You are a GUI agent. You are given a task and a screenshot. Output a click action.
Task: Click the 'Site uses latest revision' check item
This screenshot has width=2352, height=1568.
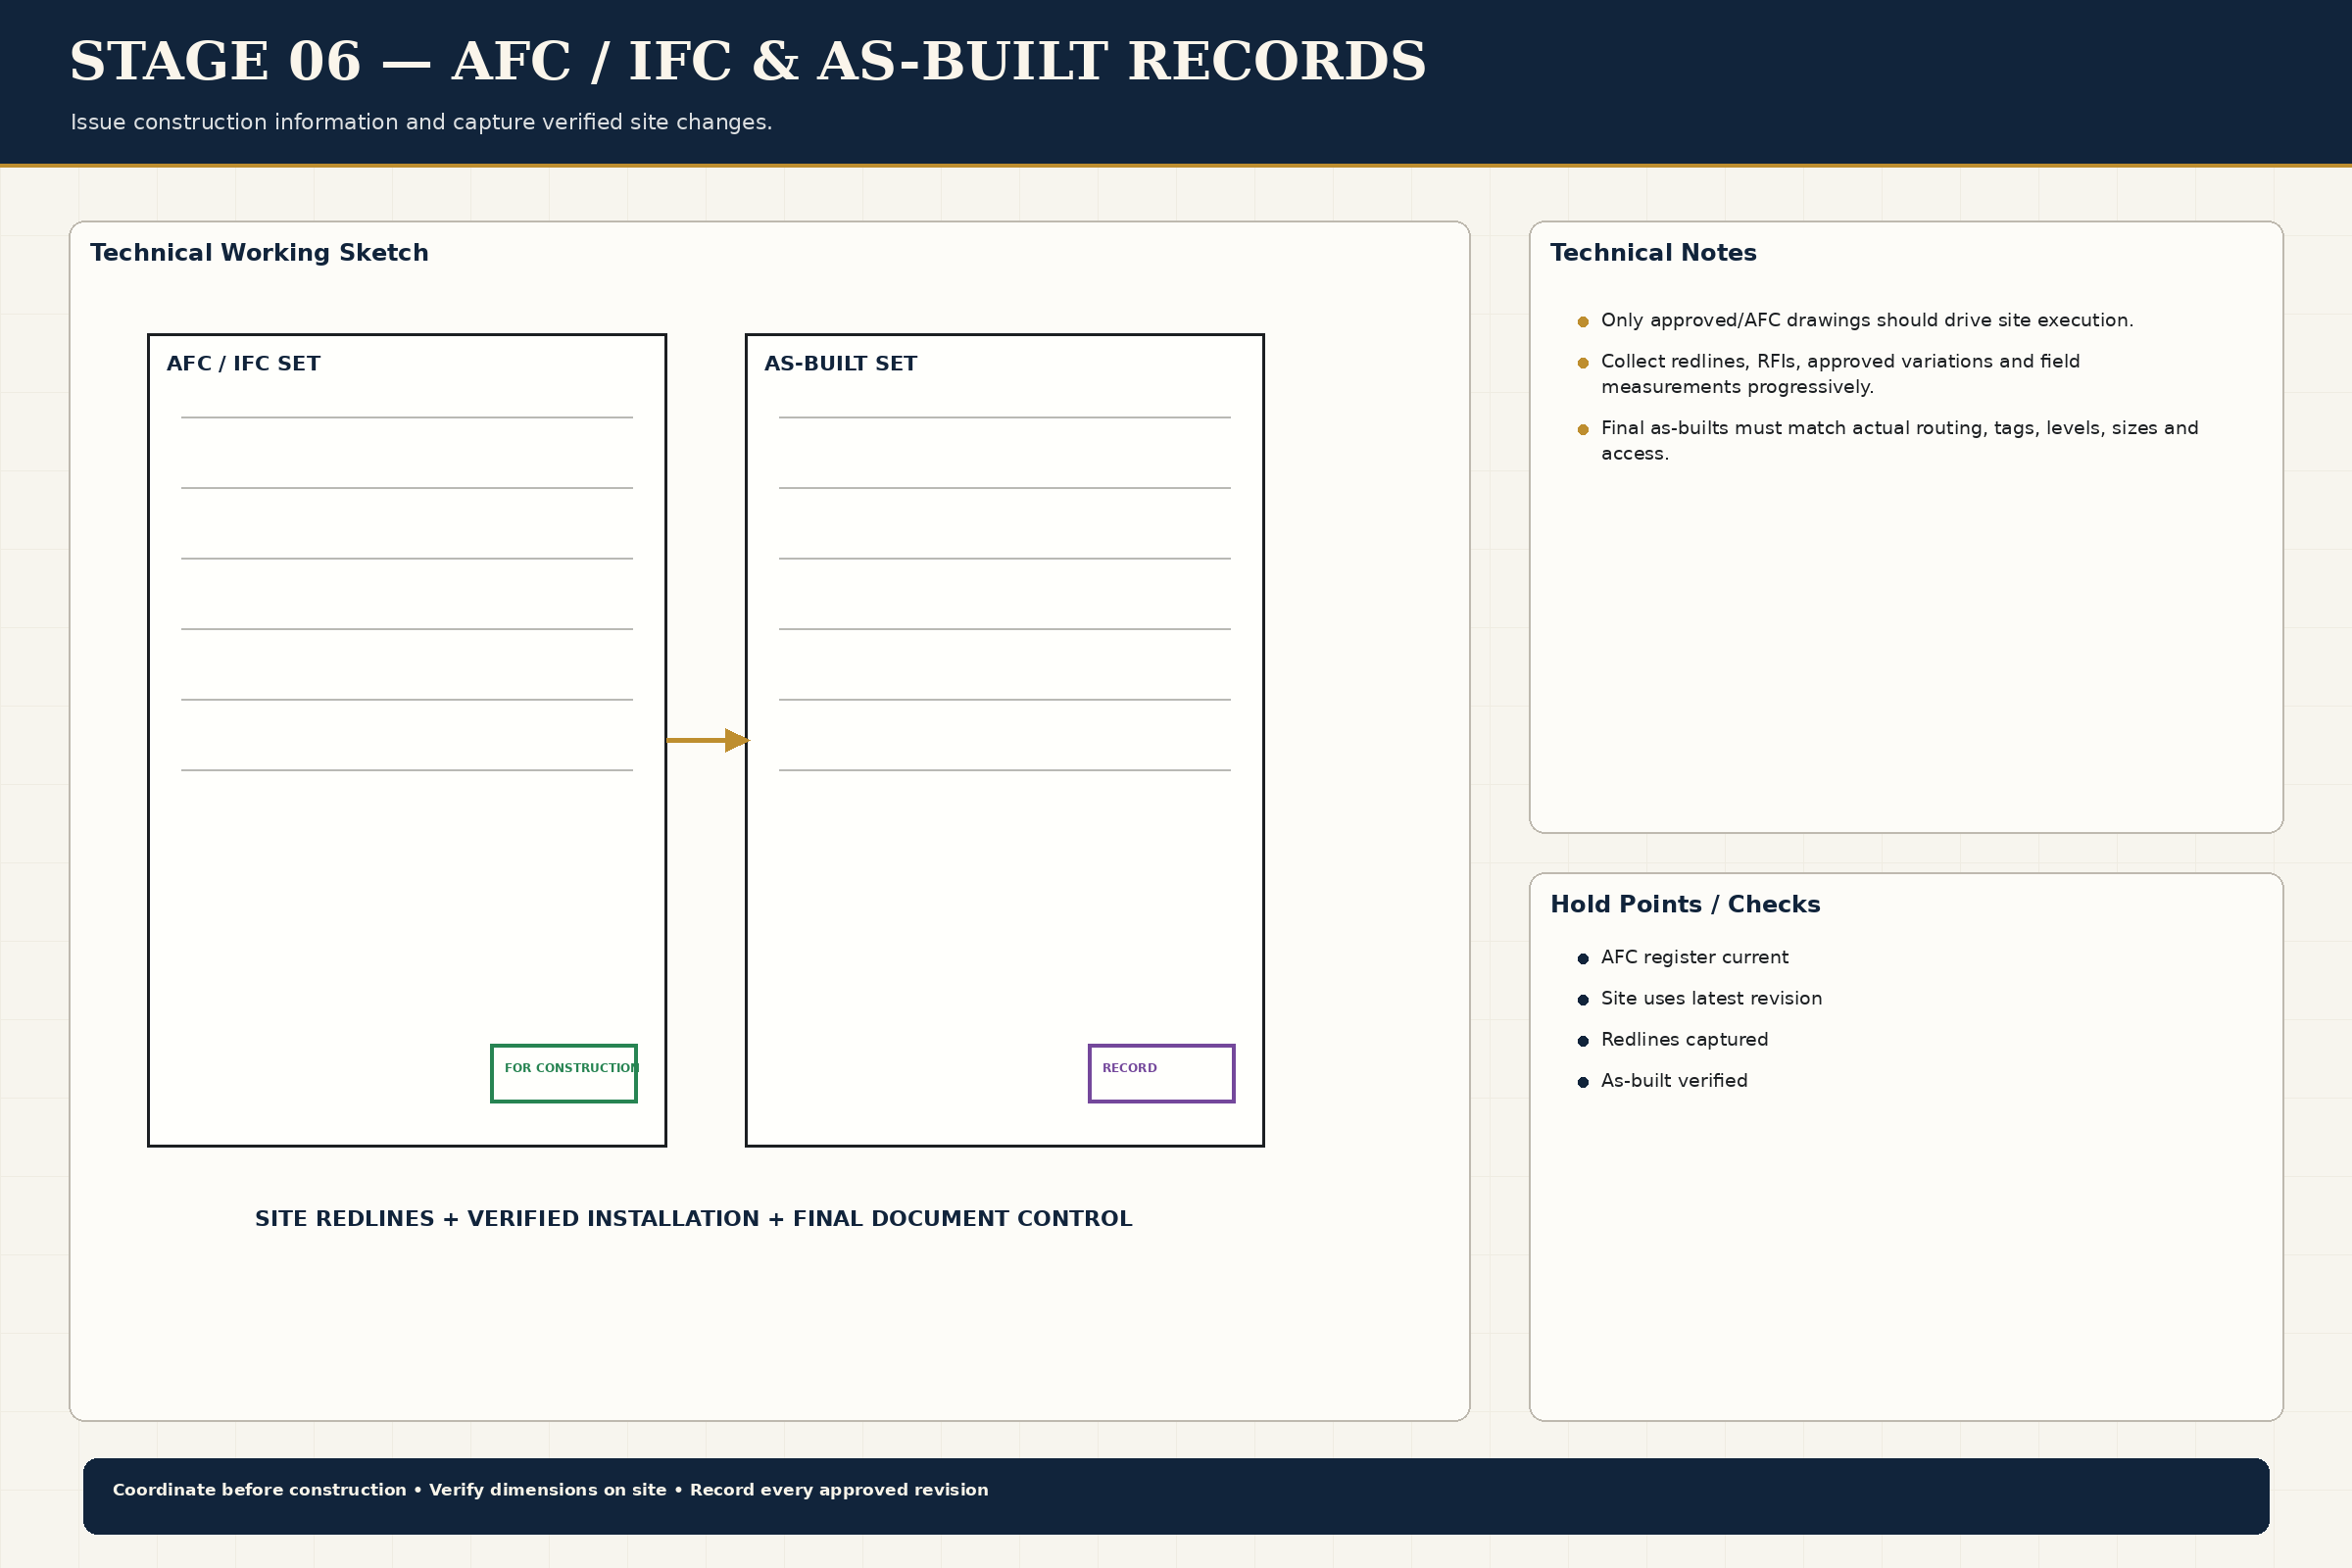pyautogui.click(x=1711, y=998)
